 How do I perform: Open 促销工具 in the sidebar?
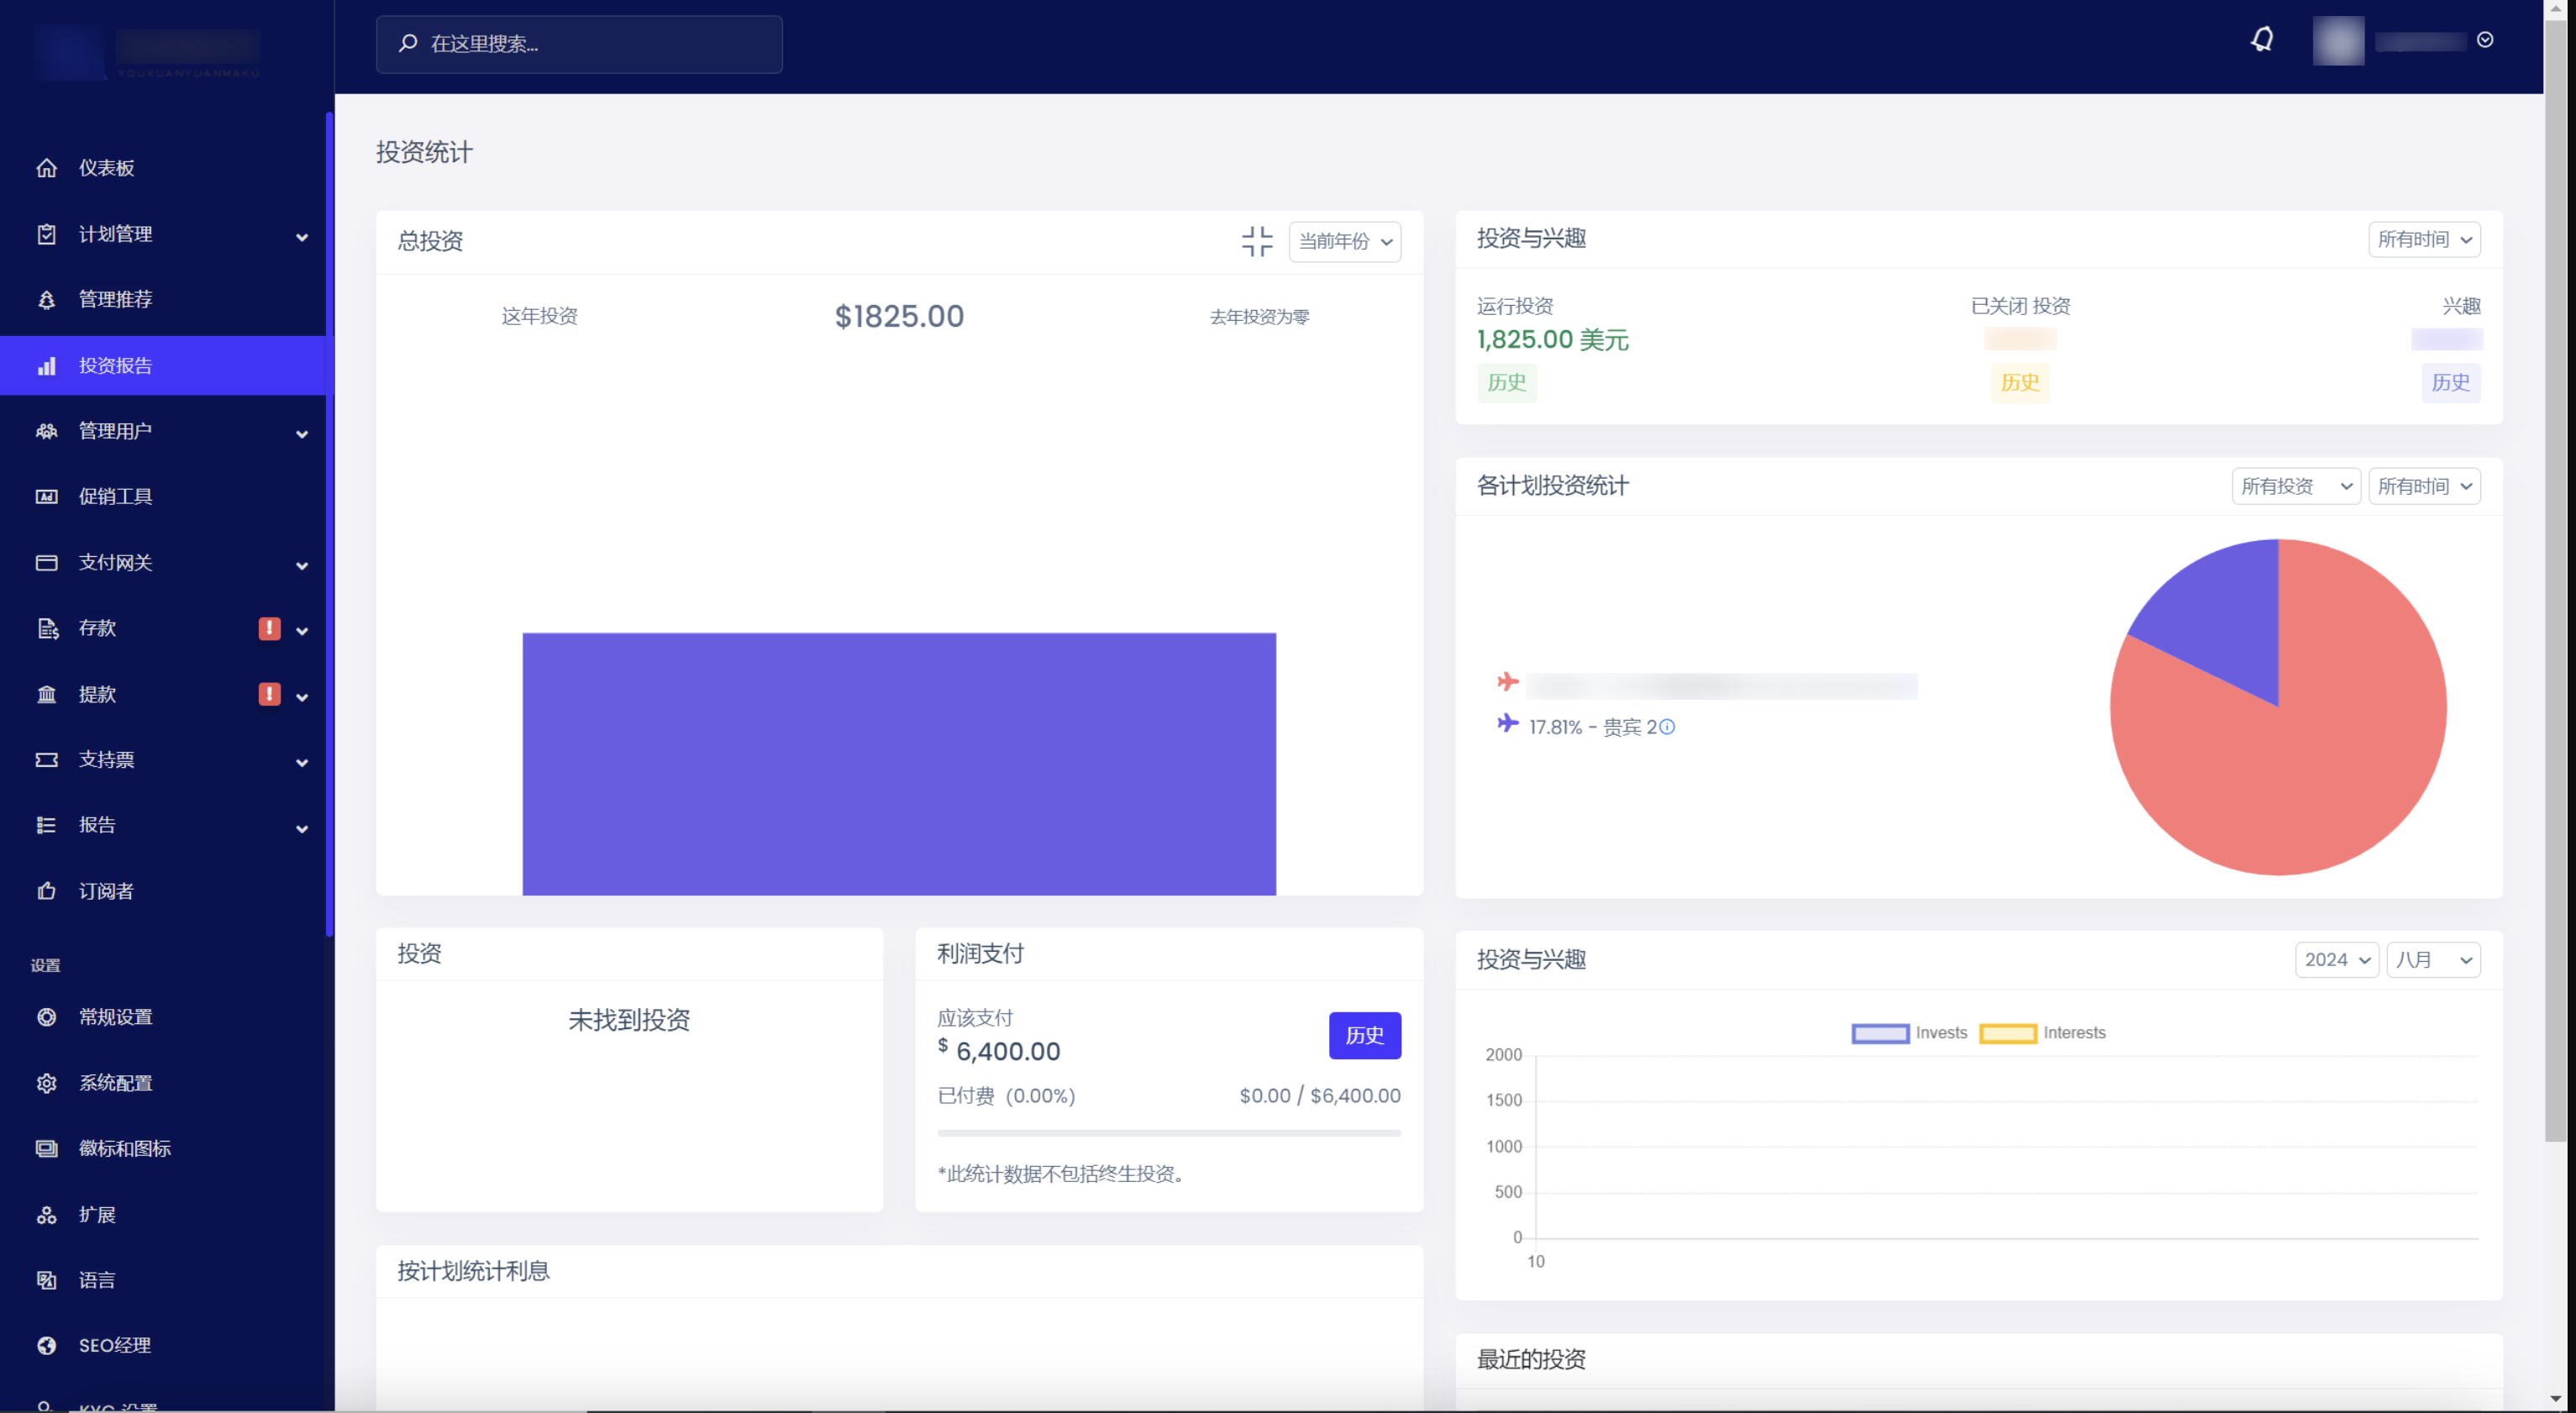(x=116, y=496)
